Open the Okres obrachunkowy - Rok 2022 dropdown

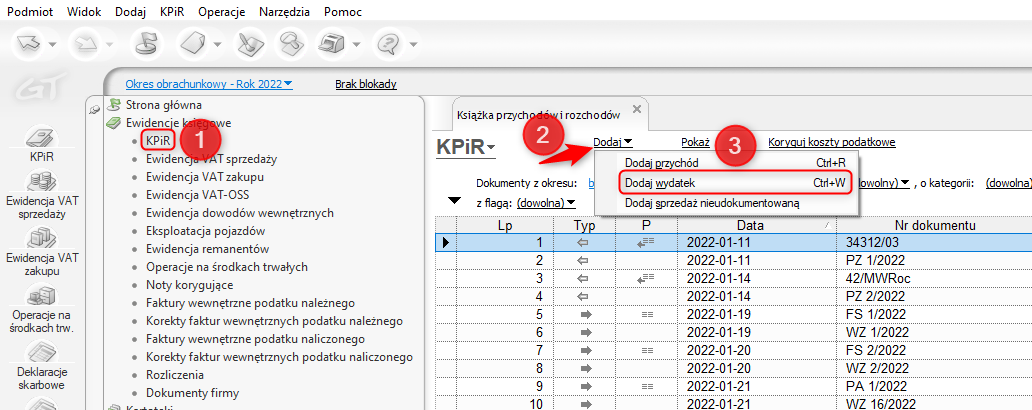[x=209, y=84]
